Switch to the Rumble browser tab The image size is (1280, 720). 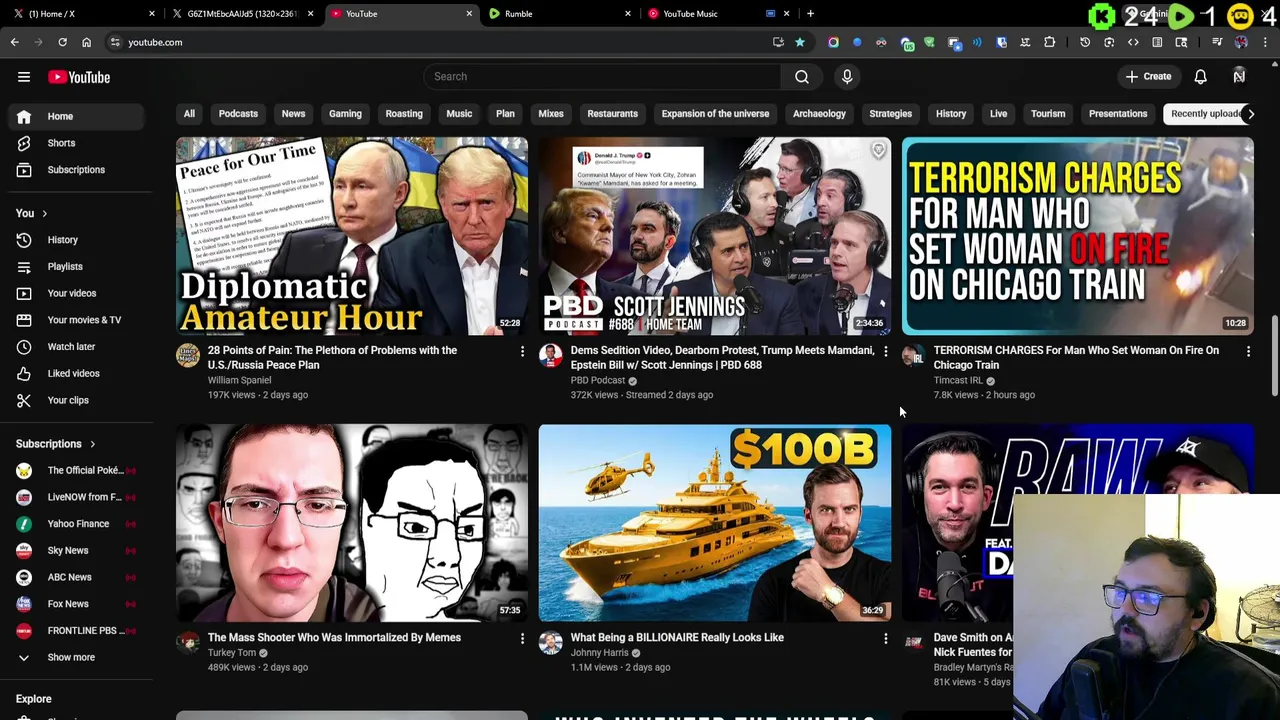[558, 14]
